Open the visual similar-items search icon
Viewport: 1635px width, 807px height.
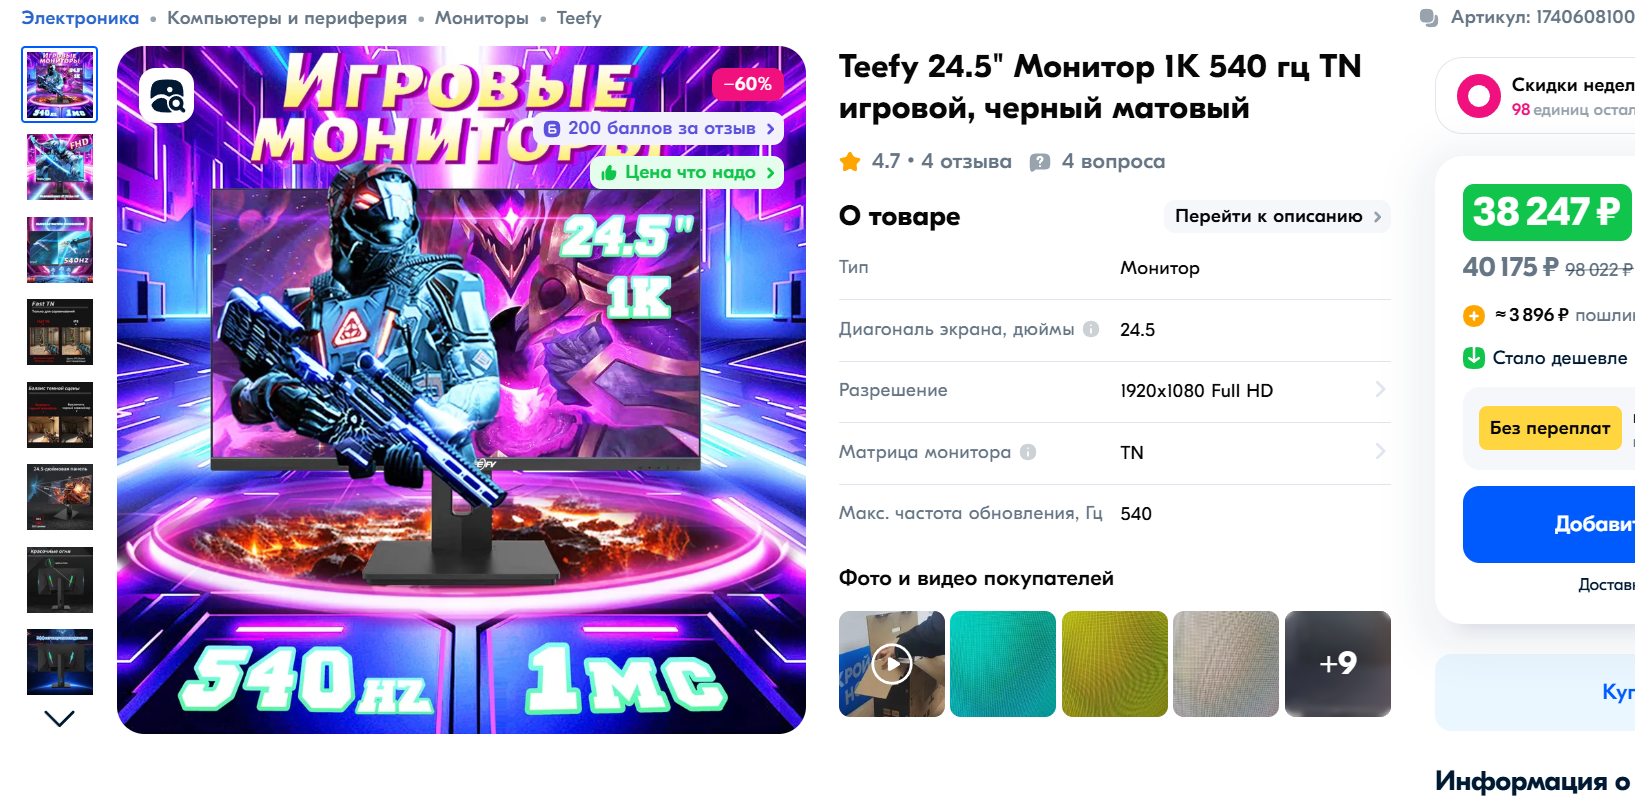(166, 96)
